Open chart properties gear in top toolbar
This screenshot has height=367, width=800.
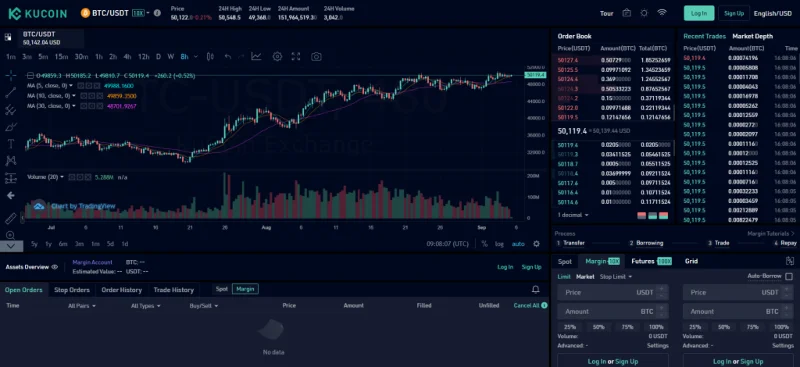(x=277, y=57)
